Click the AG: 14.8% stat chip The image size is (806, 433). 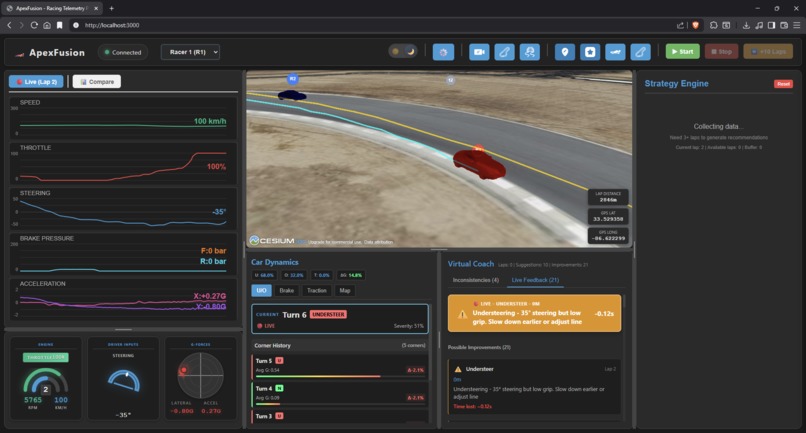point(351,275)
